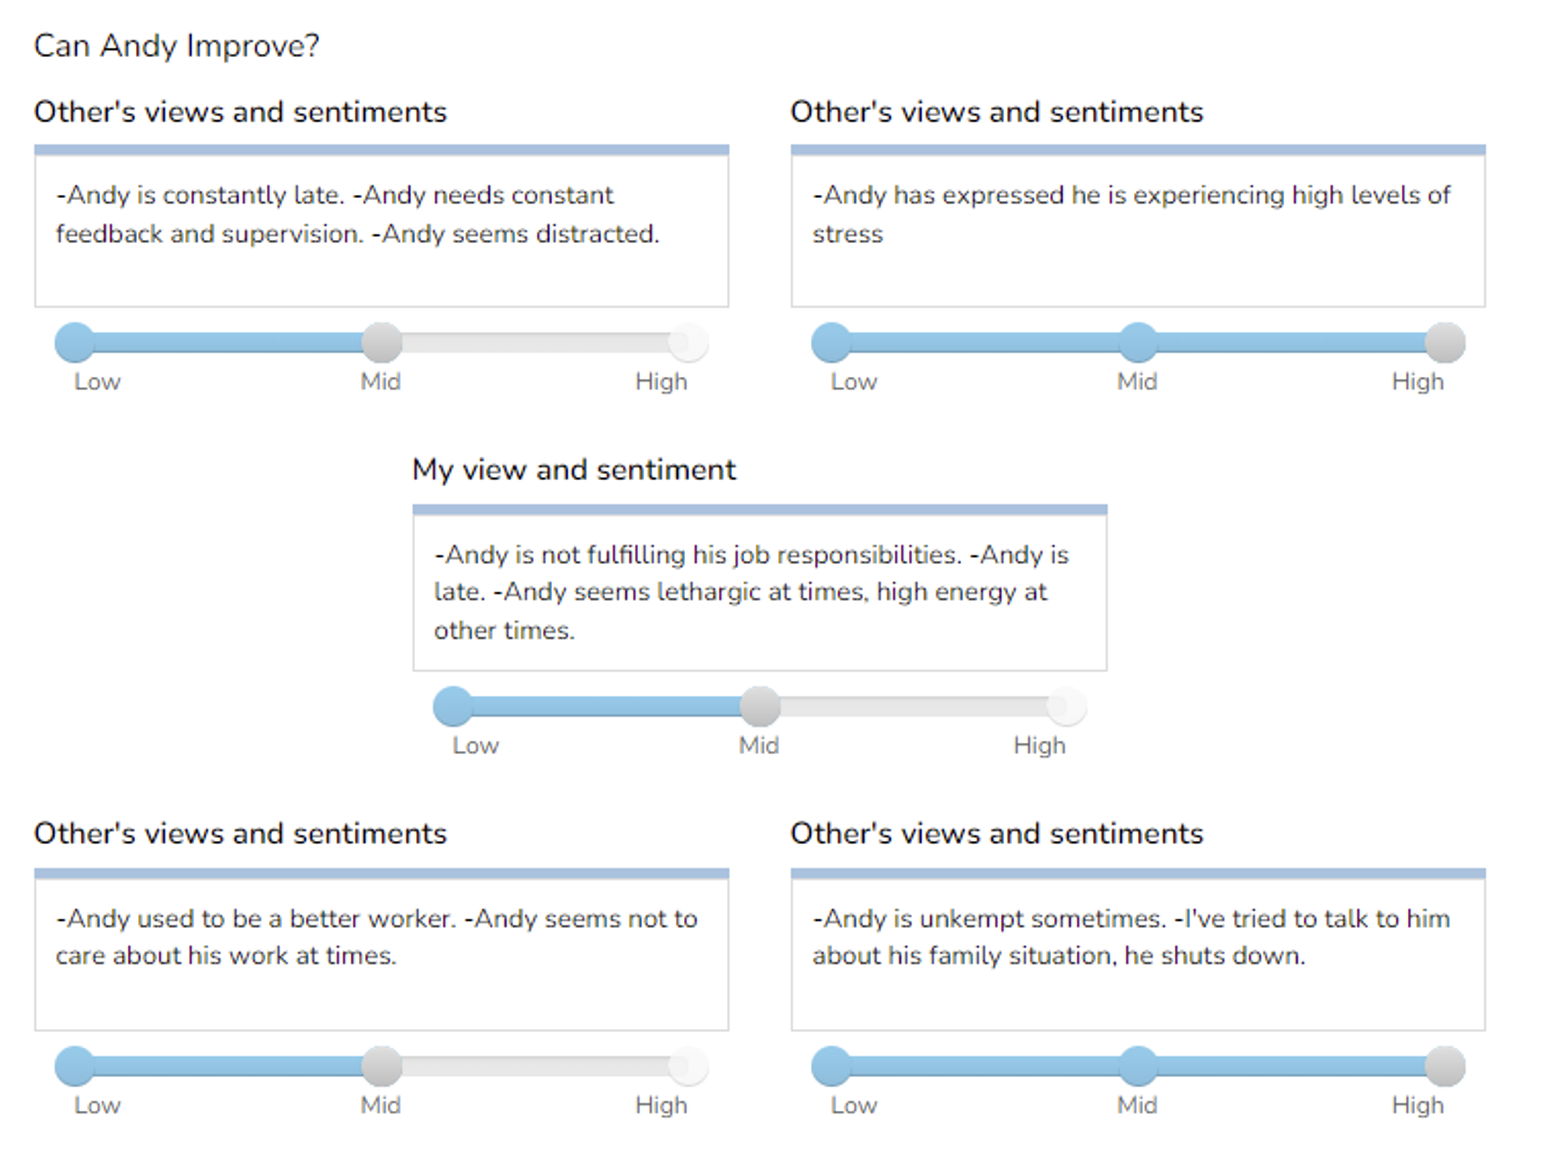Move the 'high levels of stress' slider to Mid

1137,343
